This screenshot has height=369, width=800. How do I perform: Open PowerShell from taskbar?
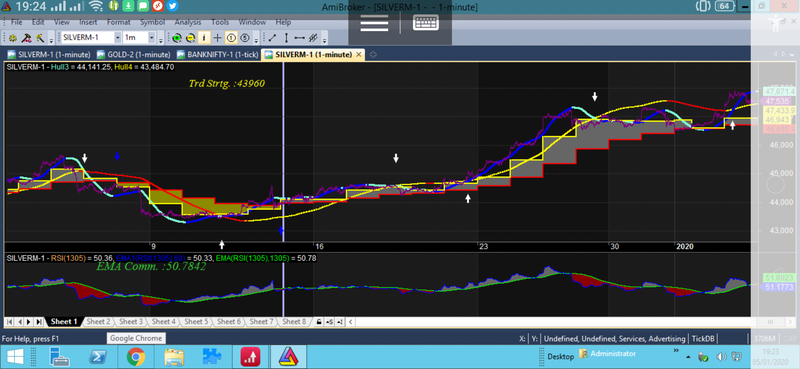coord(97,356)
